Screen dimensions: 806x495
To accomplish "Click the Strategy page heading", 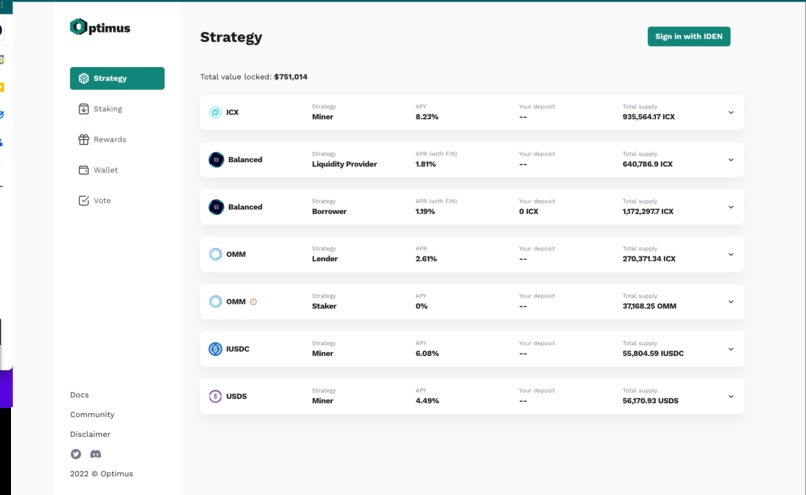I will [231, 38].
